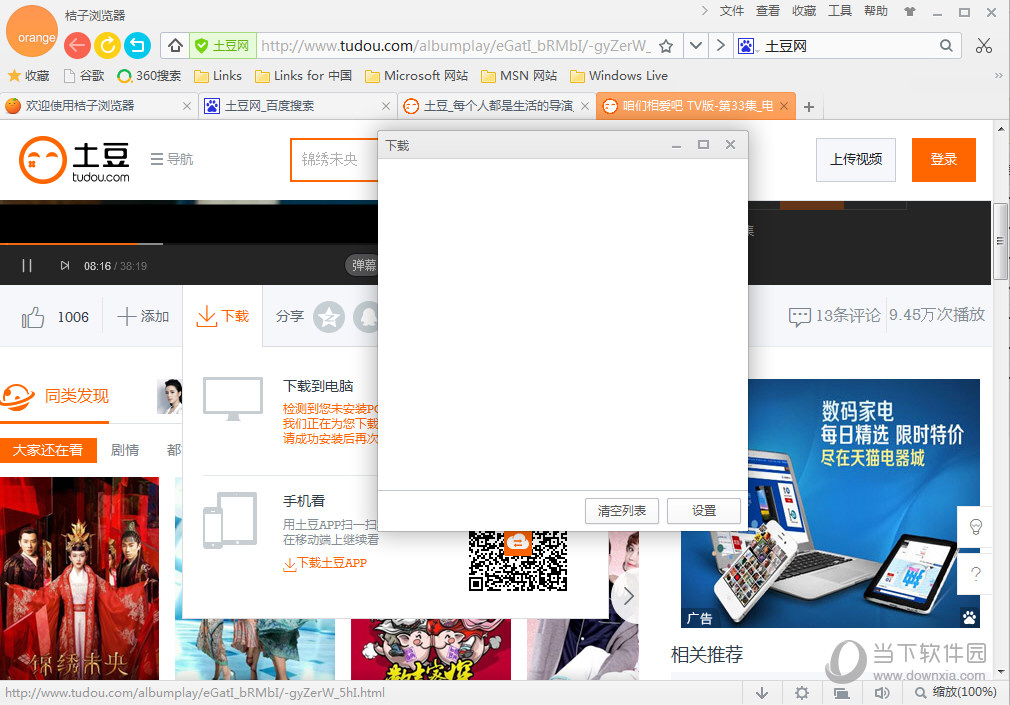Open the 工具 menu in the title bar
The image size is (1010, 705).
coord(840,11)
